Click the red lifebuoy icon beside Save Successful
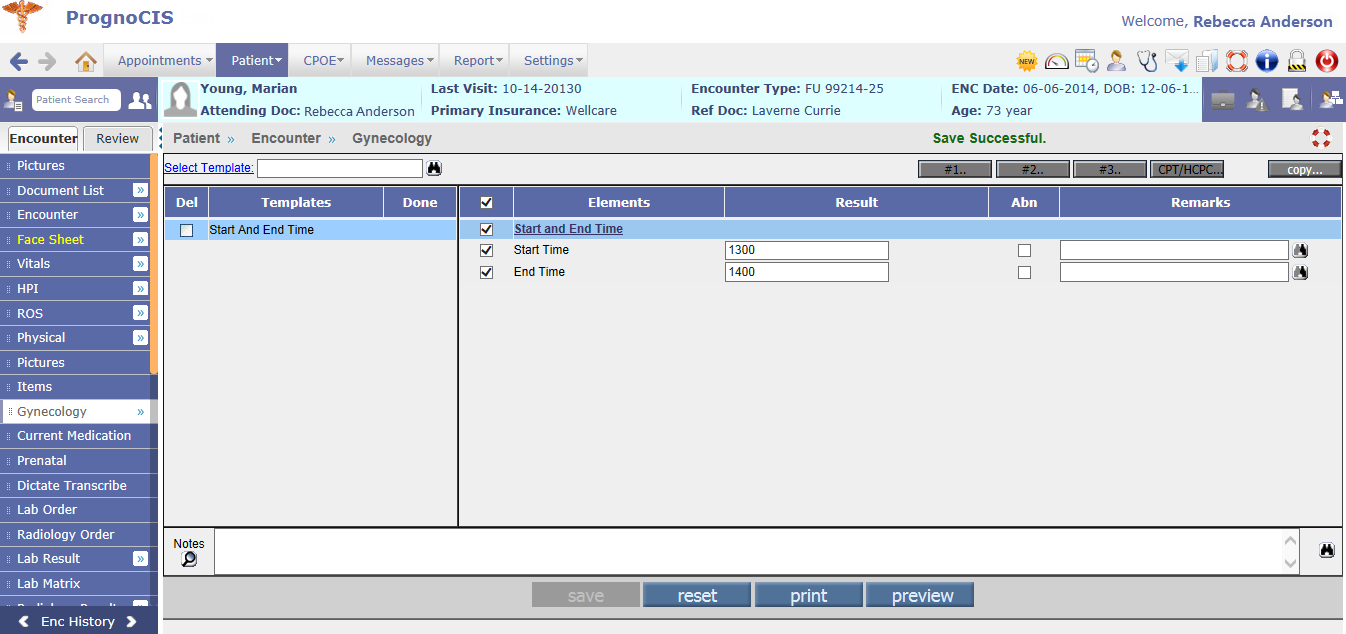The image size is (1346, 634). (1321, 138)
